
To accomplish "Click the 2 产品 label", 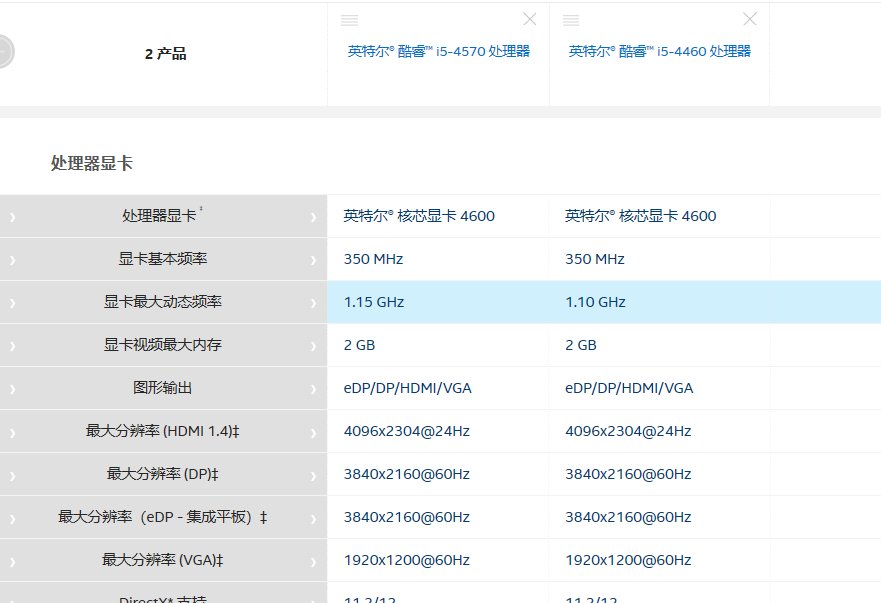I will pos(165,51).
